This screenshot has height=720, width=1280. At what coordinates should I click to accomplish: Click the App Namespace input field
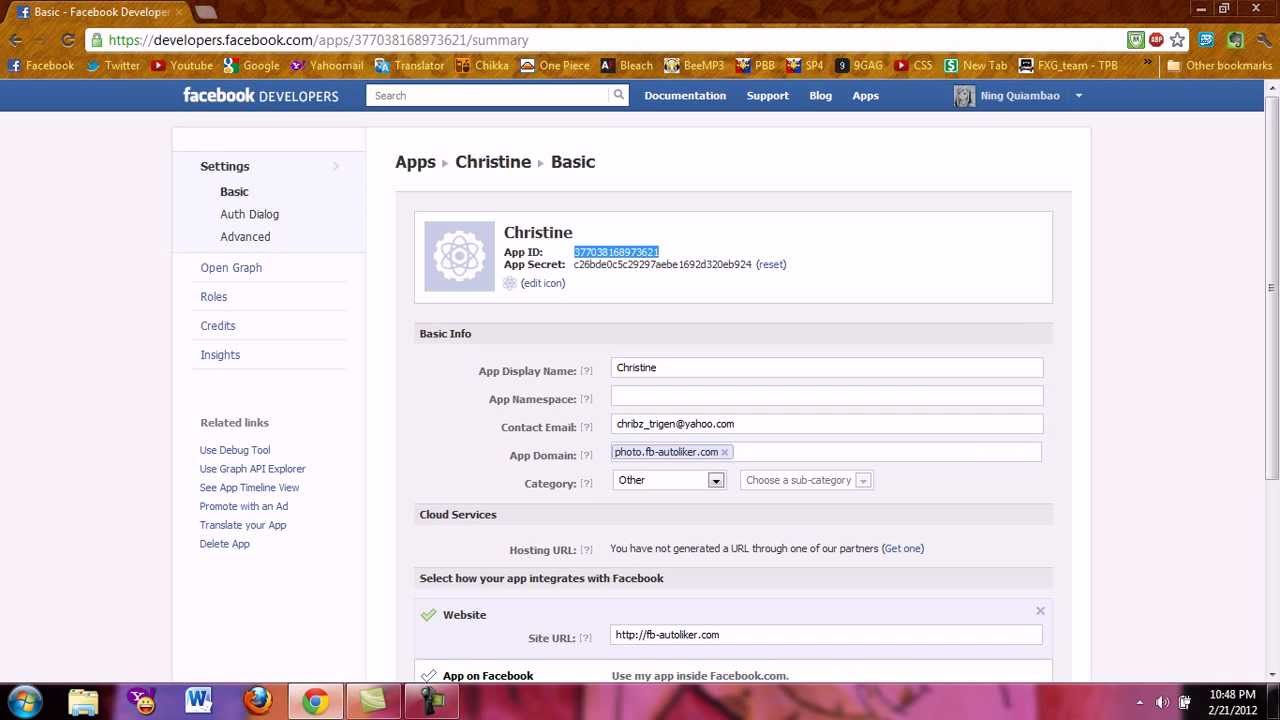point(827,396)
